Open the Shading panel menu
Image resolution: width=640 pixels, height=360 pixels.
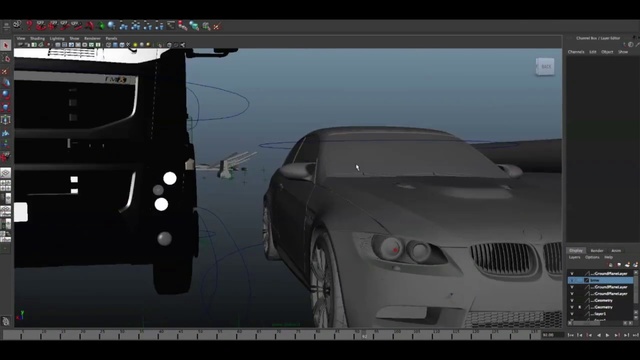[37, 38]
